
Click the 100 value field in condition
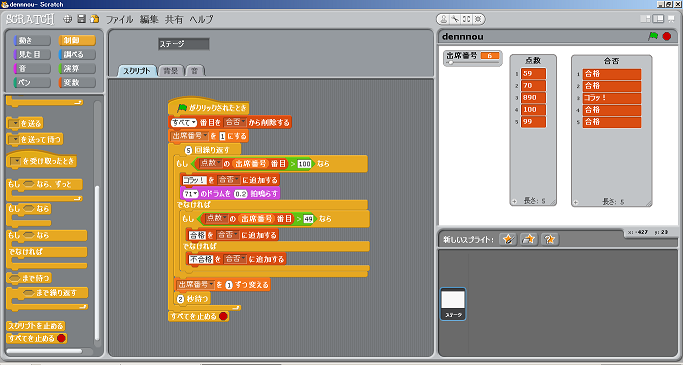304,164
